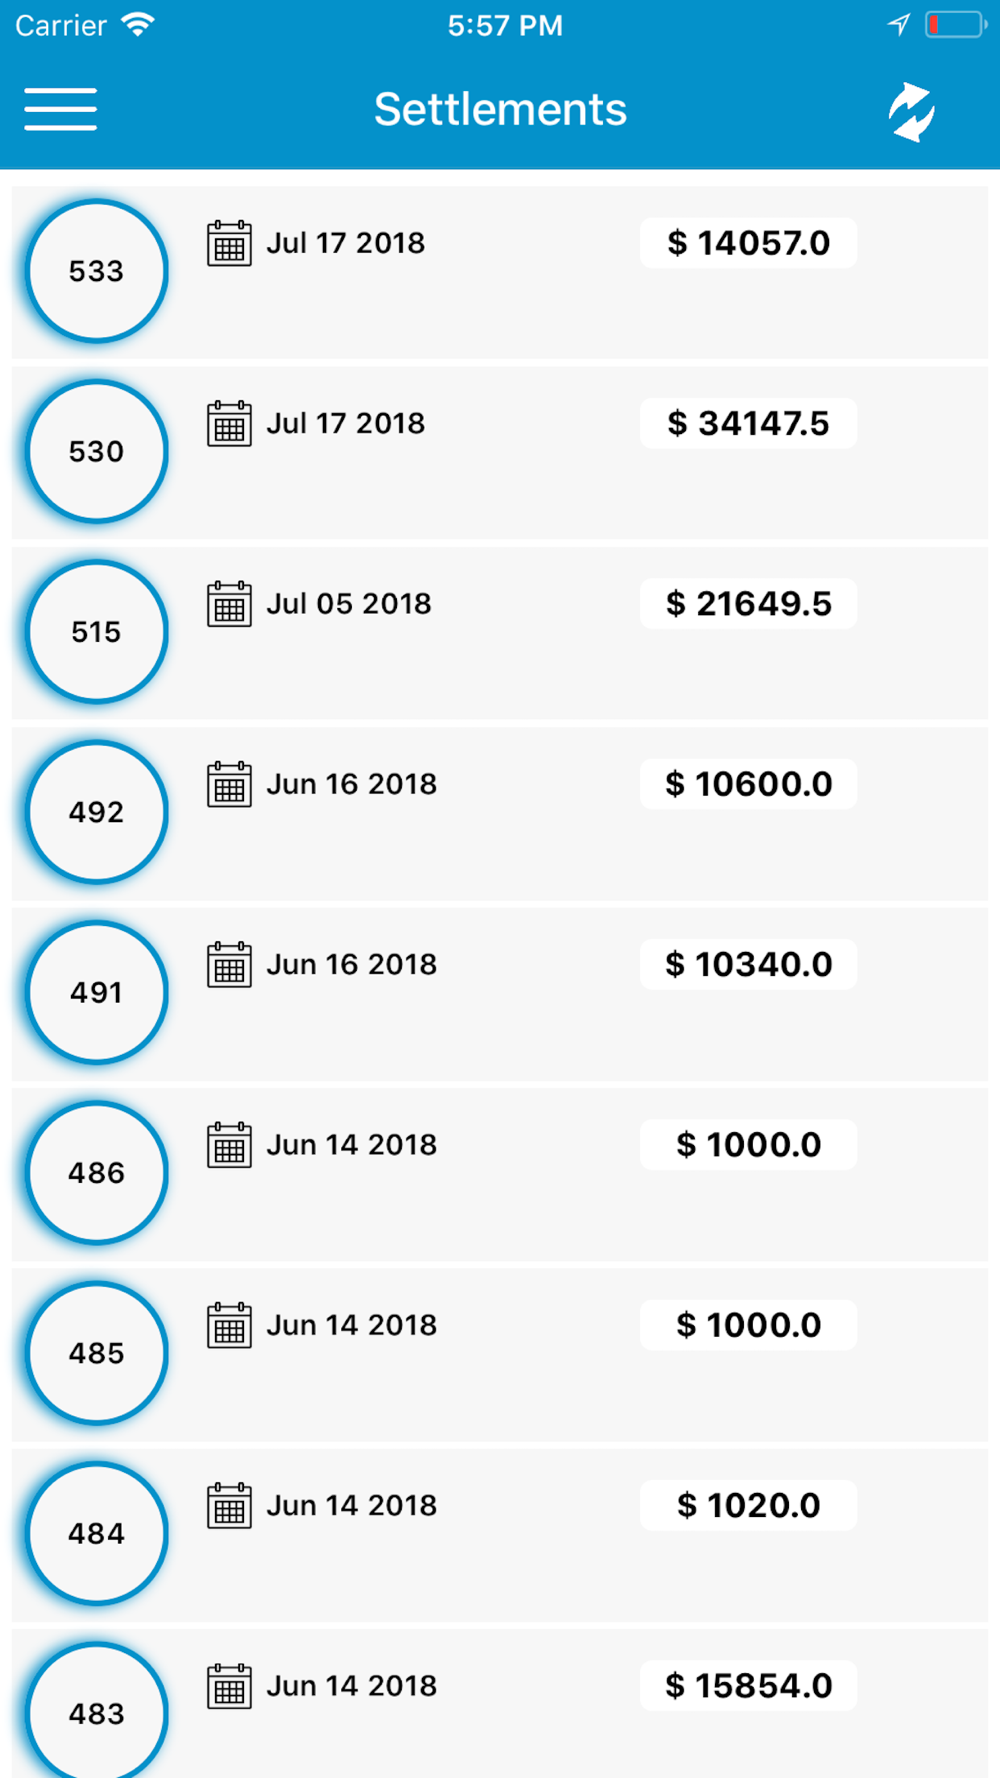Select settlement number 533 circle
Image resolution: width=1000 pixels, height=1778 pixels.
tap(96, 271)
